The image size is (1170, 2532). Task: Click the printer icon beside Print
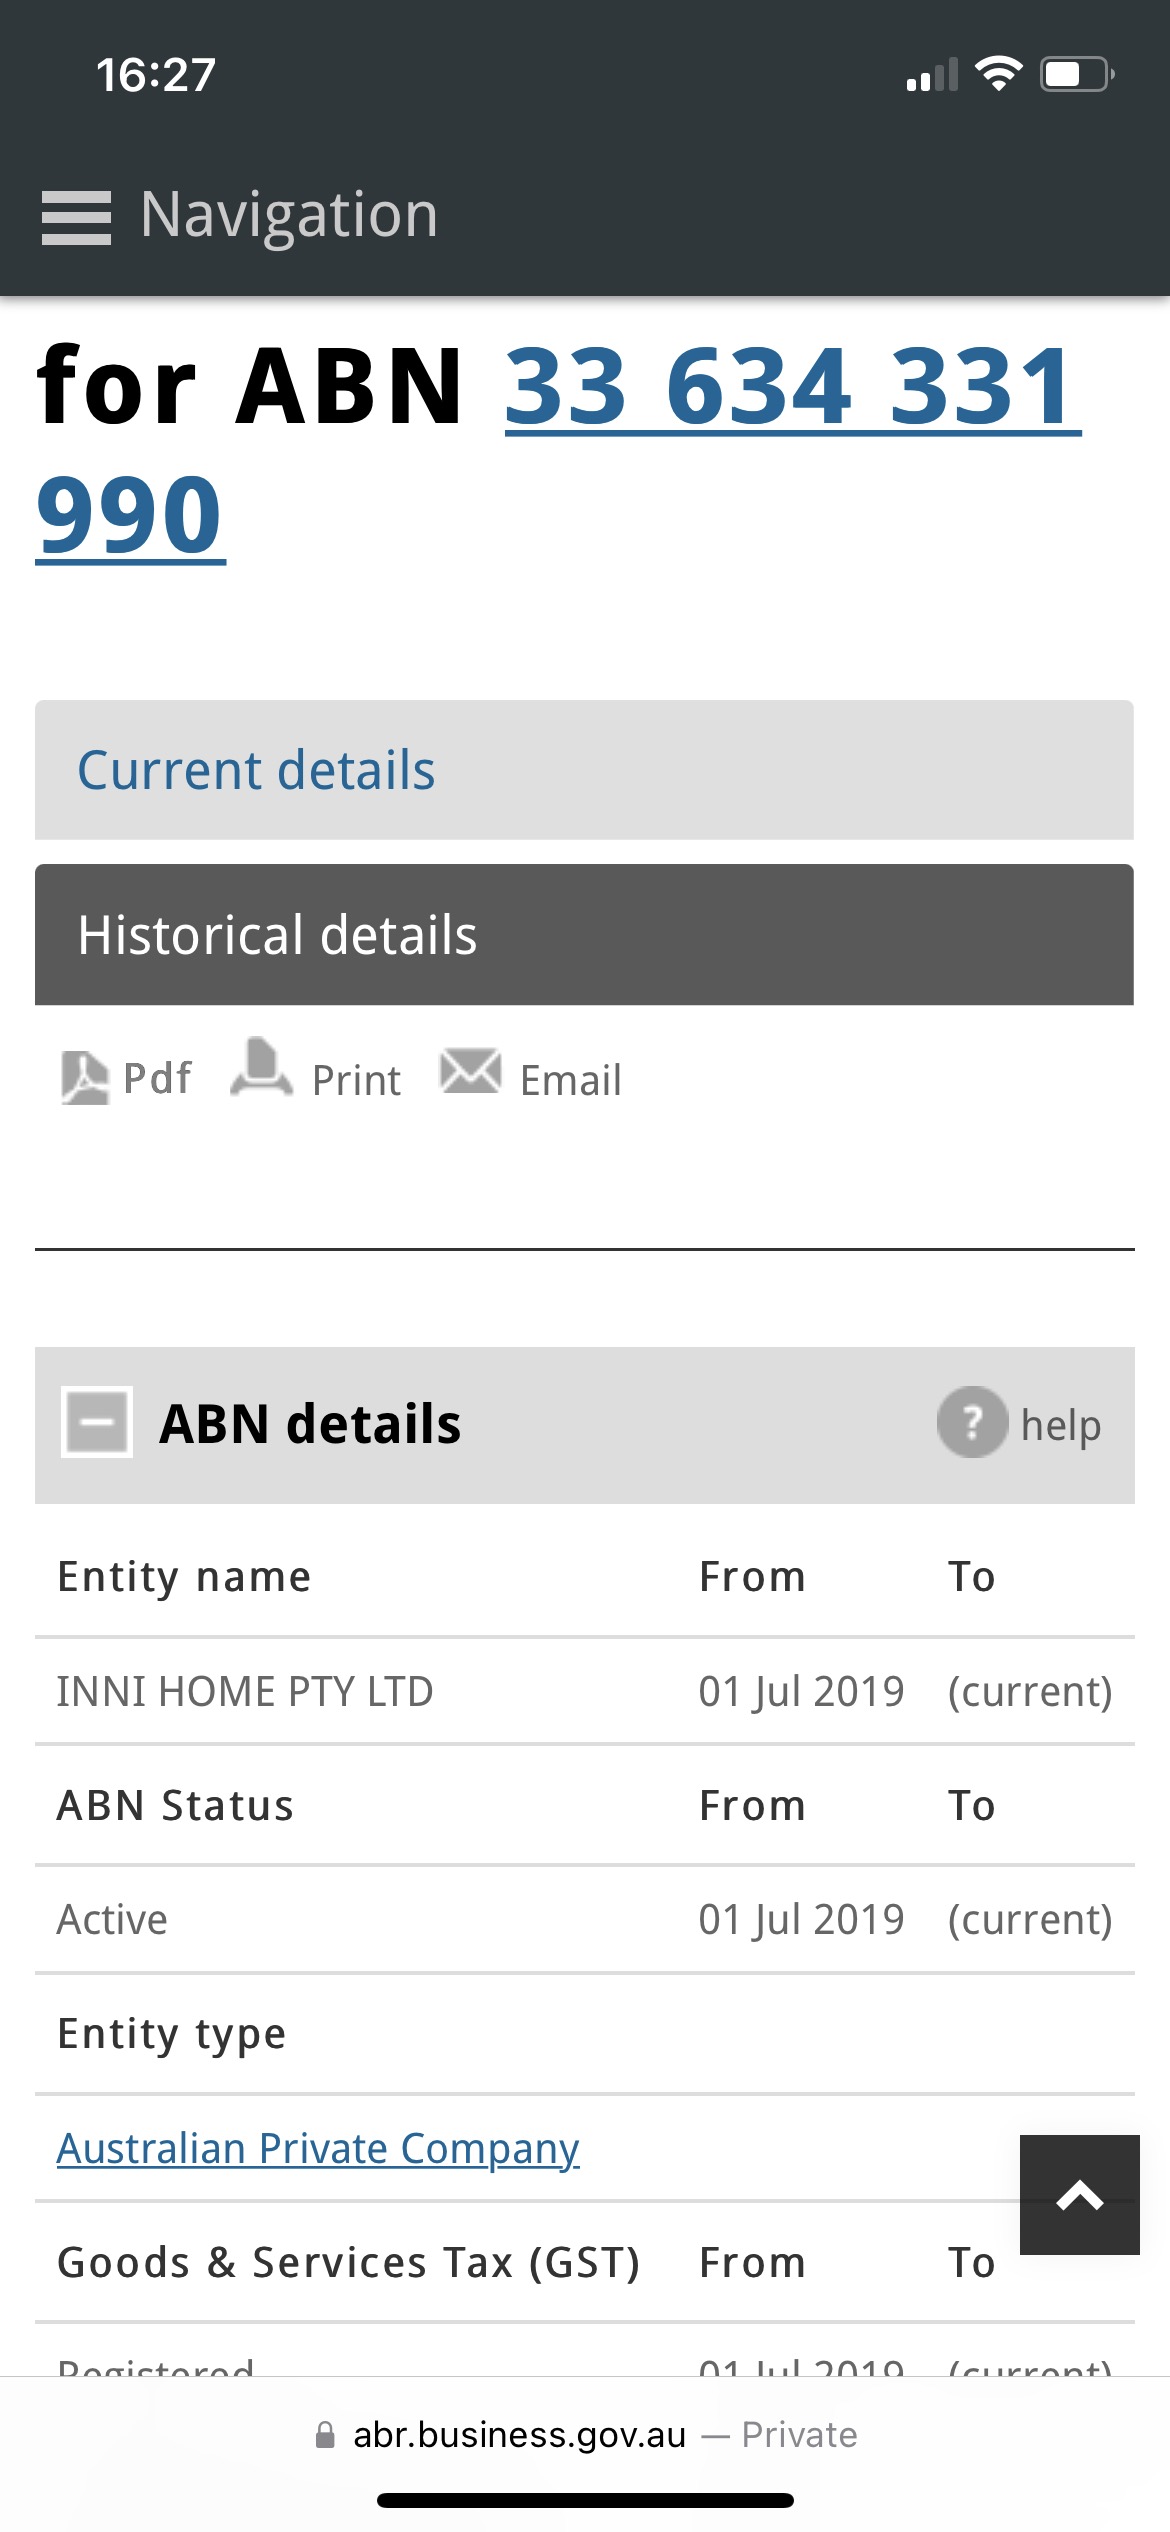pyautogui.click(x=261, y=1070)
